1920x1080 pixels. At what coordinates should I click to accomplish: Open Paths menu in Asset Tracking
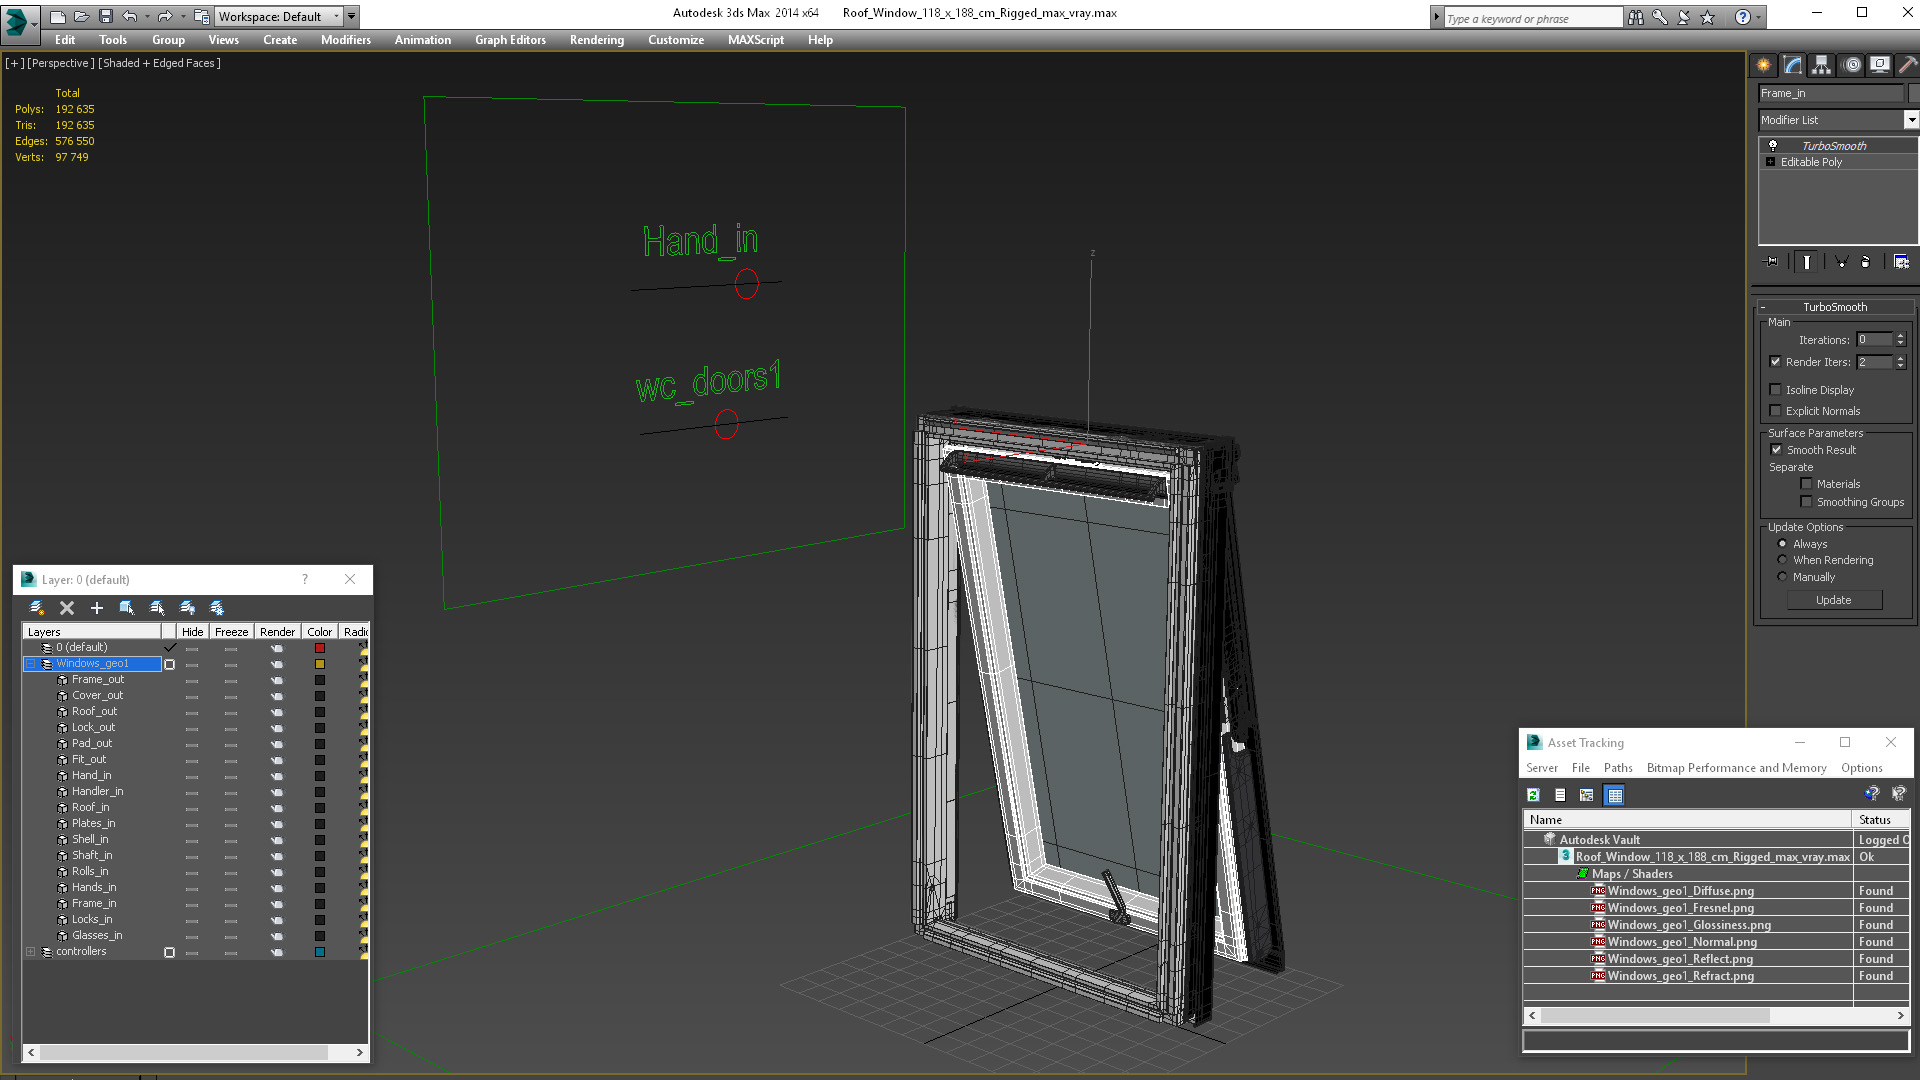(1617, 768)
